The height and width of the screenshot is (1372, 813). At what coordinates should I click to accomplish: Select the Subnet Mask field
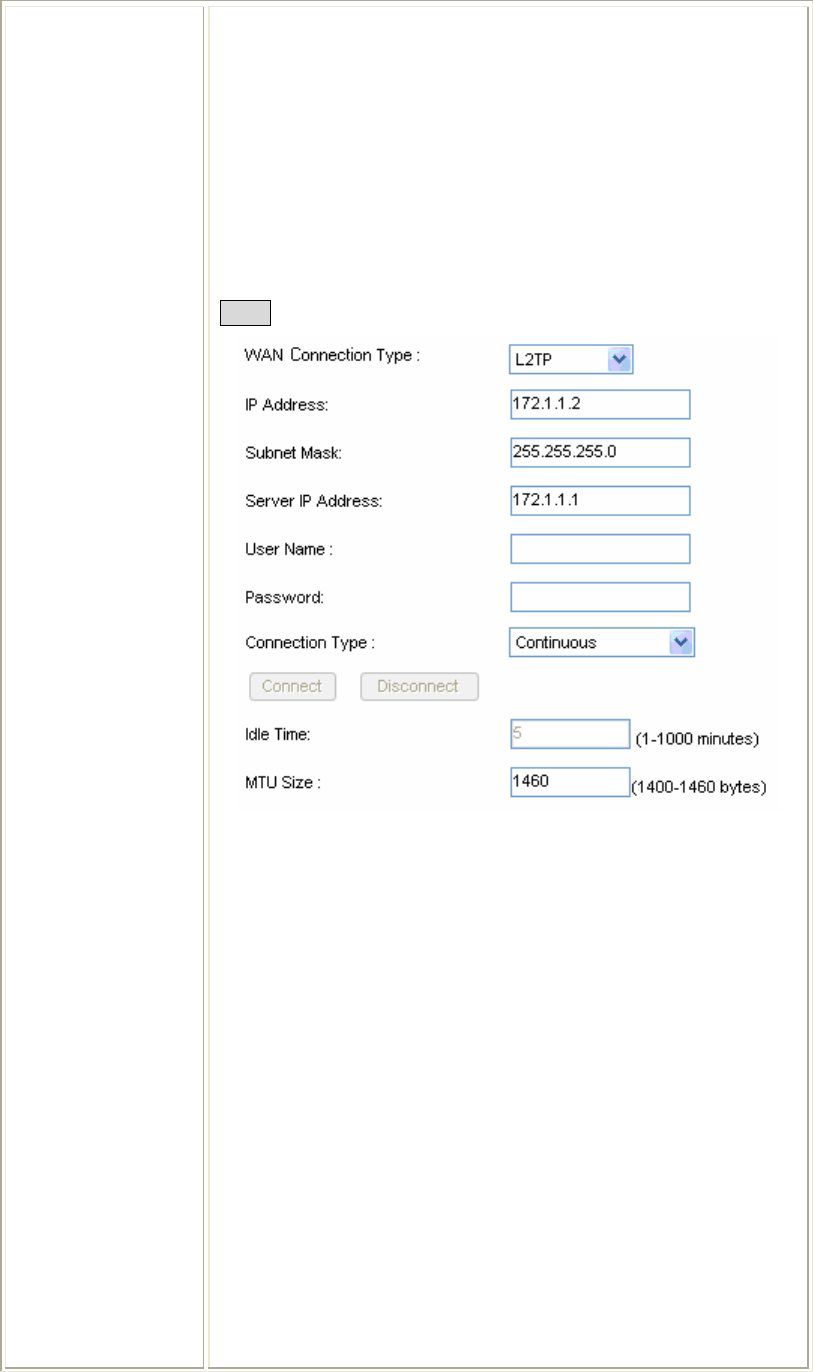(x=600, y=452)
